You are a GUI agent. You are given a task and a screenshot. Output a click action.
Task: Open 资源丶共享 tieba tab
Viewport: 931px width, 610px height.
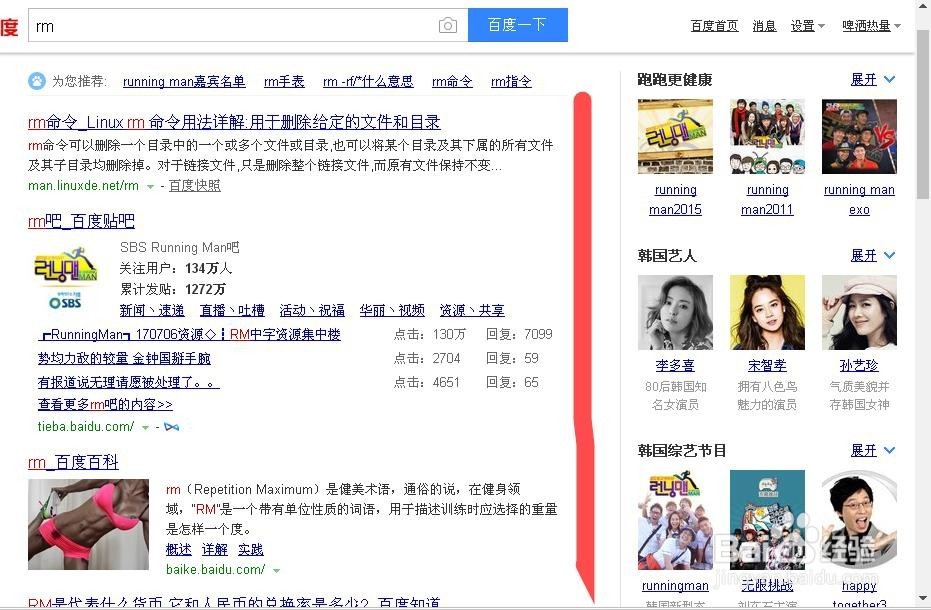pyautogui.click(x=472, y=311)
